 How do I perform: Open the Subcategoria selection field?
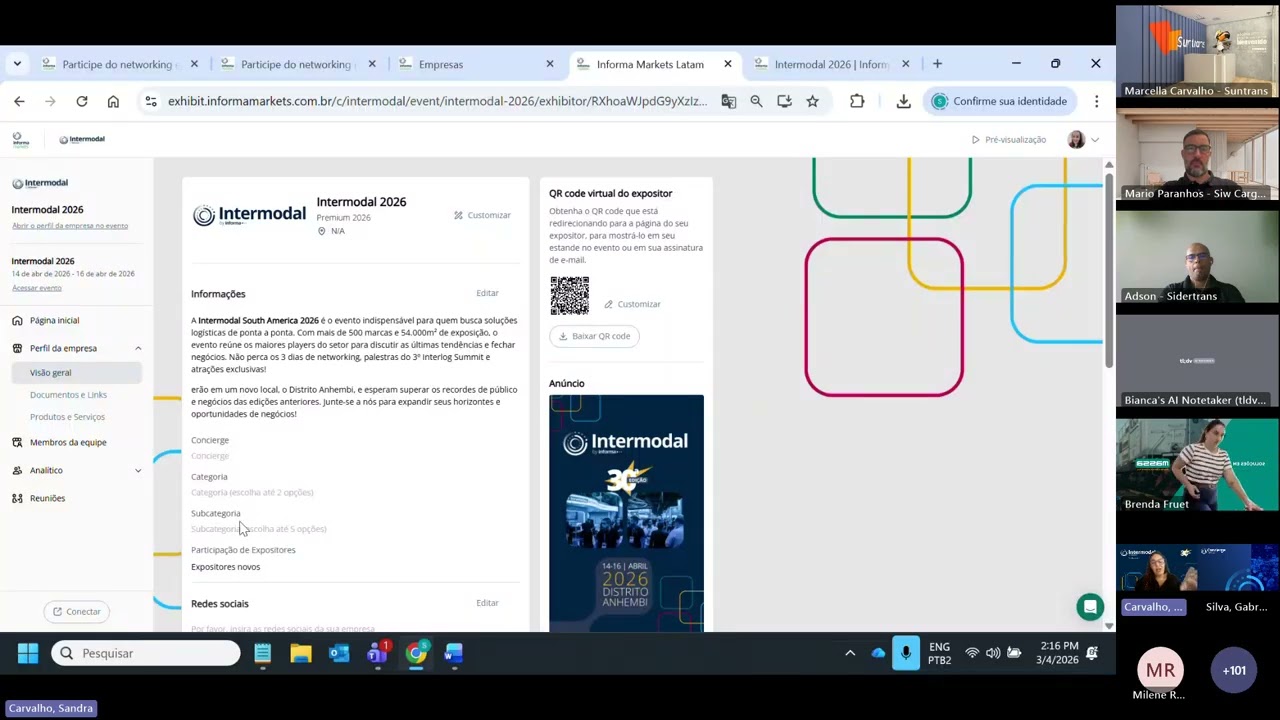pyautogui.click(x=259, y=529)
